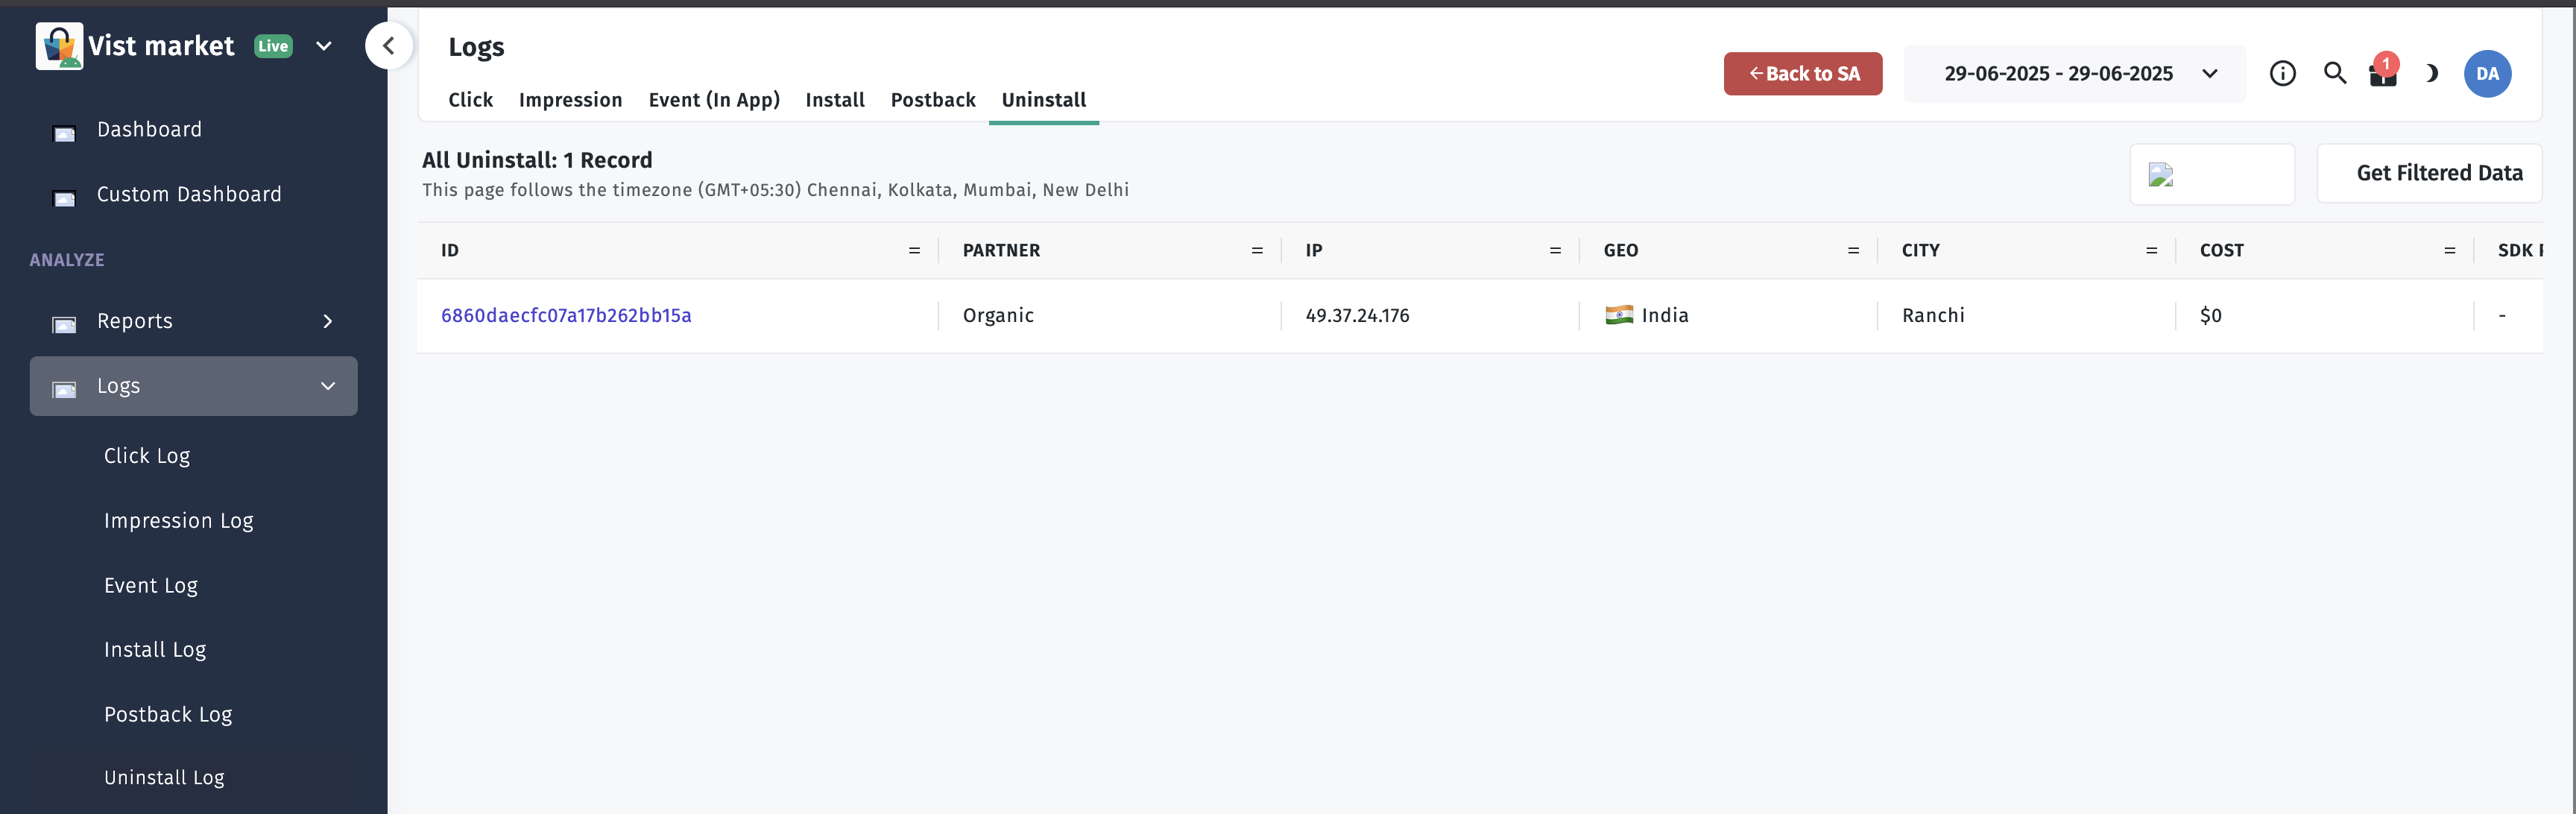Click the info circle icon
Viewport: 2576px width, 814px height.
point(2282,73)
